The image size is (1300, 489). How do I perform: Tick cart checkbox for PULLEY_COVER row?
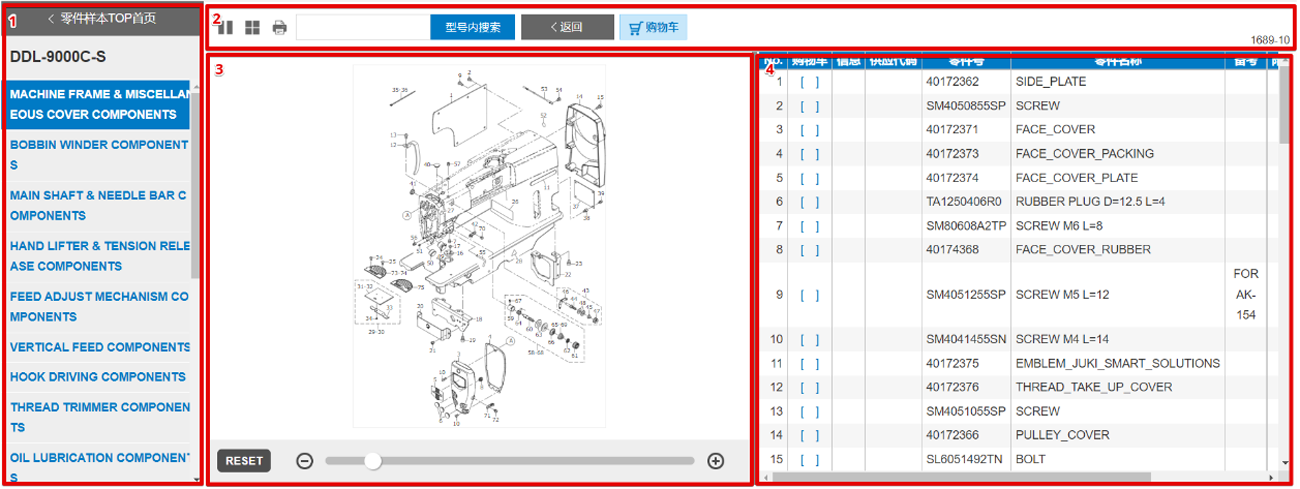809,436
